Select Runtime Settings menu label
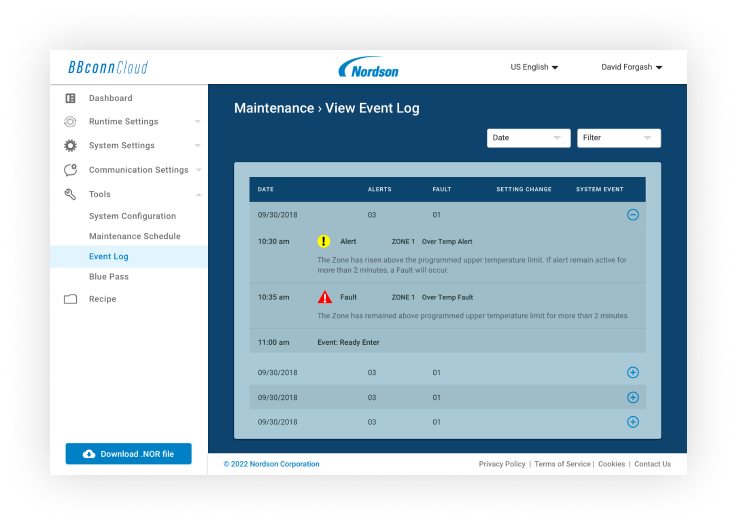 (x=124, y=122)
